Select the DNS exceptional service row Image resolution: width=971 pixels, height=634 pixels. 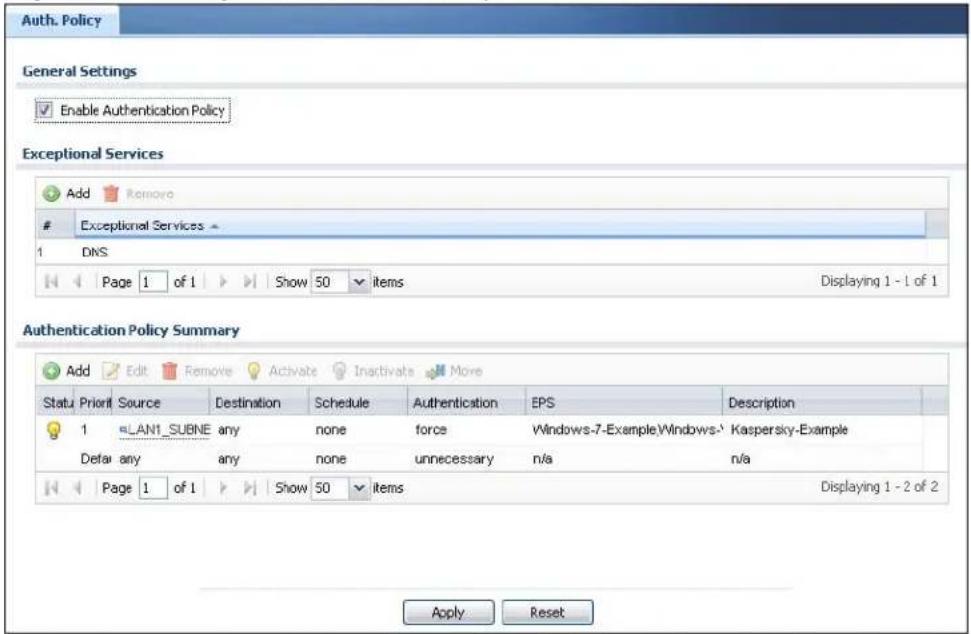[491, 252]
